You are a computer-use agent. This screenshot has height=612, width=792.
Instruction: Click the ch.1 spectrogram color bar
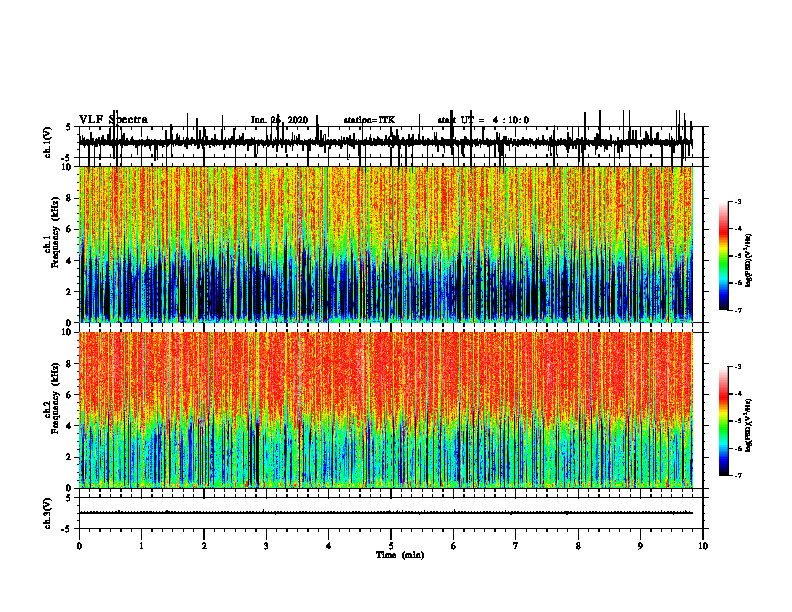724,256
